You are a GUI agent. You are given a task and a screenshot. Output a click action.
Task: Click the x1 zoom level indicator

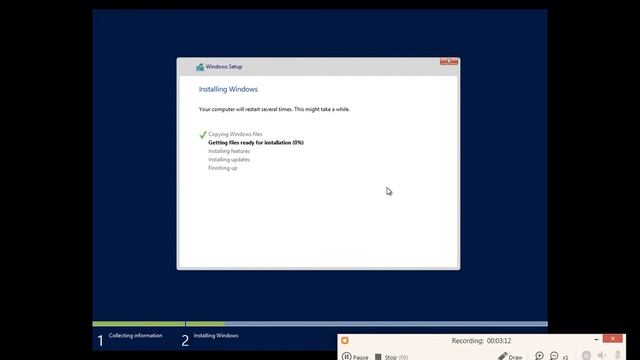click(x=565, y=357)
